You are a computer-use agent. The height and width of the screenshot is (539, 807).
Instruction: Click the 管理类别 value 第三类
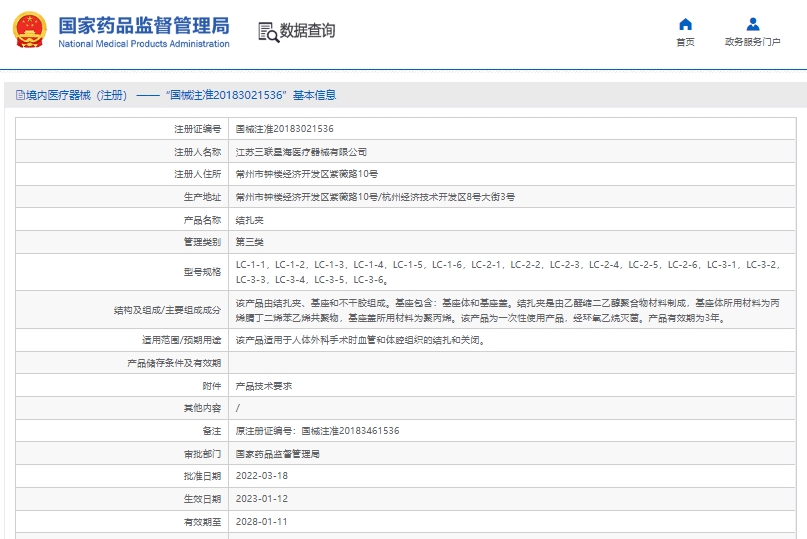250,242
